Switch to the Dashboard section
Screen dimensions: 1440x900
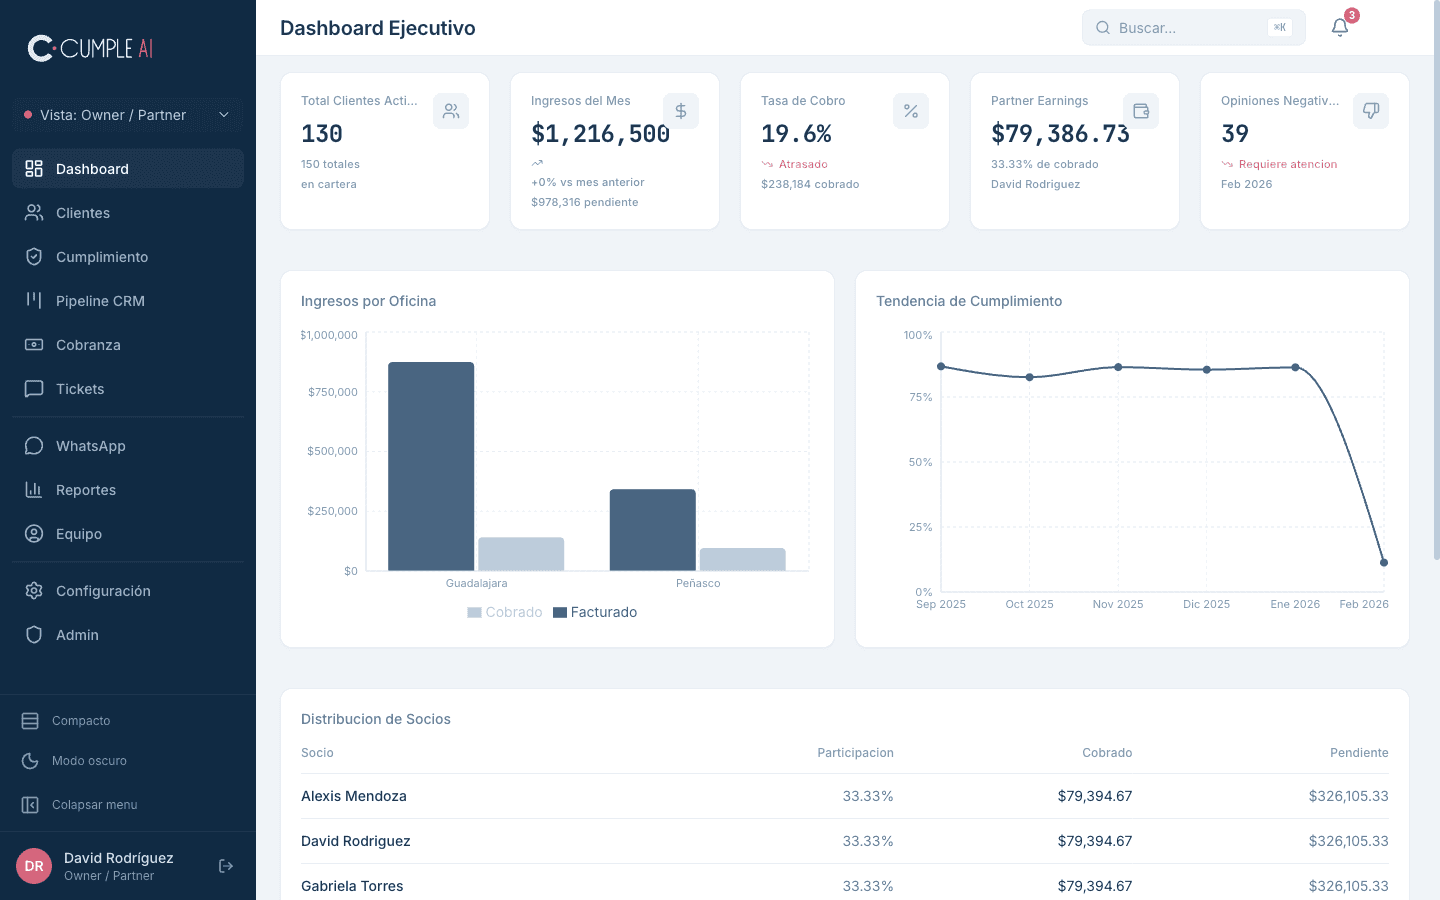(93, 168)
